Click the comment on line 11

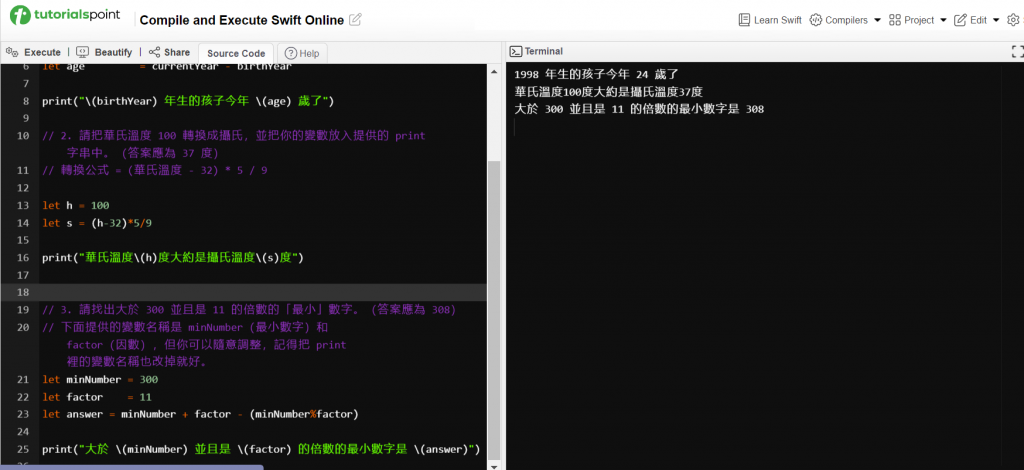(155, 170)
